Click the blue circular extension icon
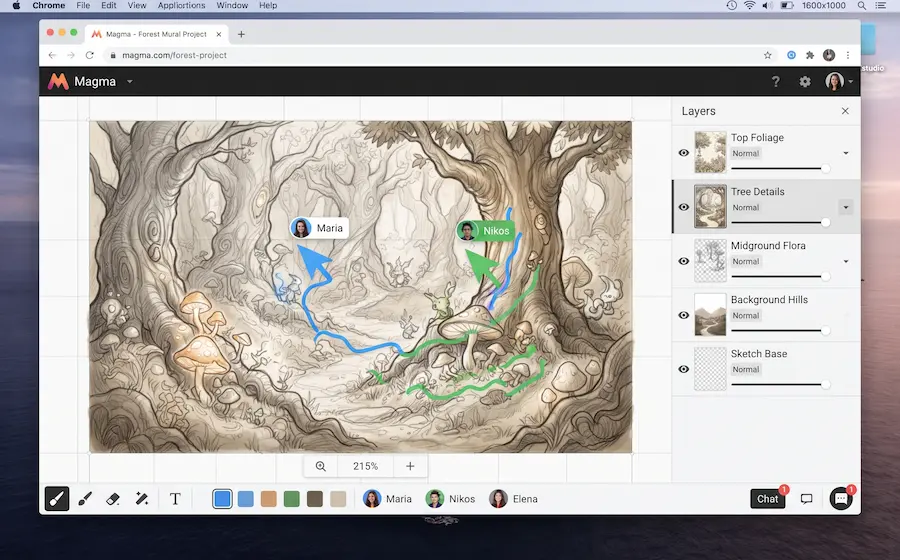This screenshot has width=900, height=560. click(x=791, y=55)
